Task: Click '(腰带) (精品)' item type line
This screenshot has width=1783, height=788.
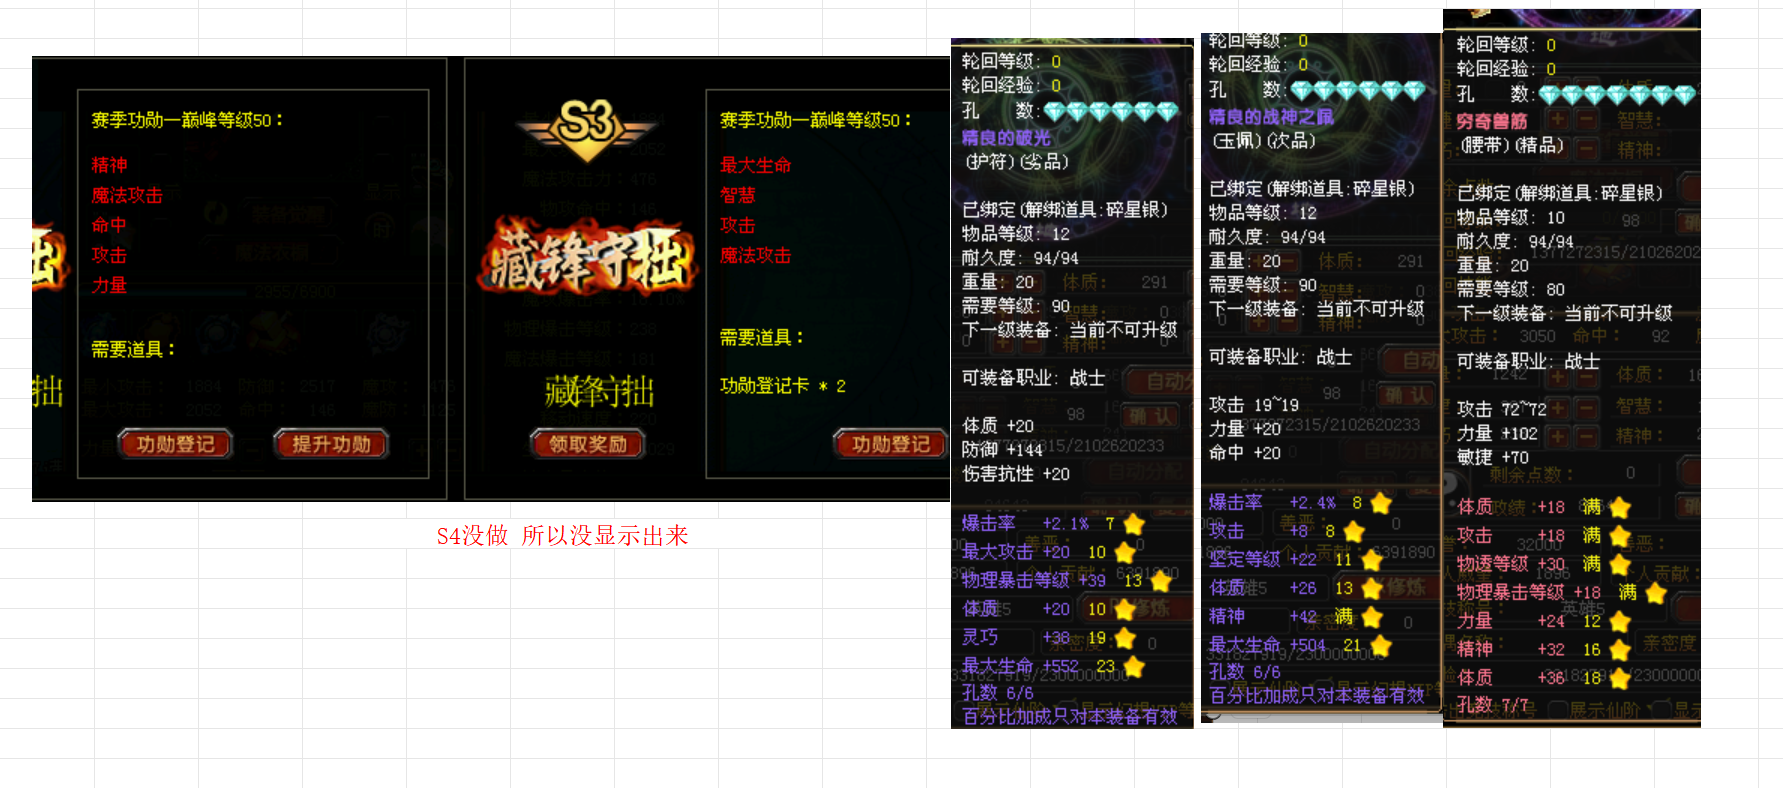Action: [1511, 145]
